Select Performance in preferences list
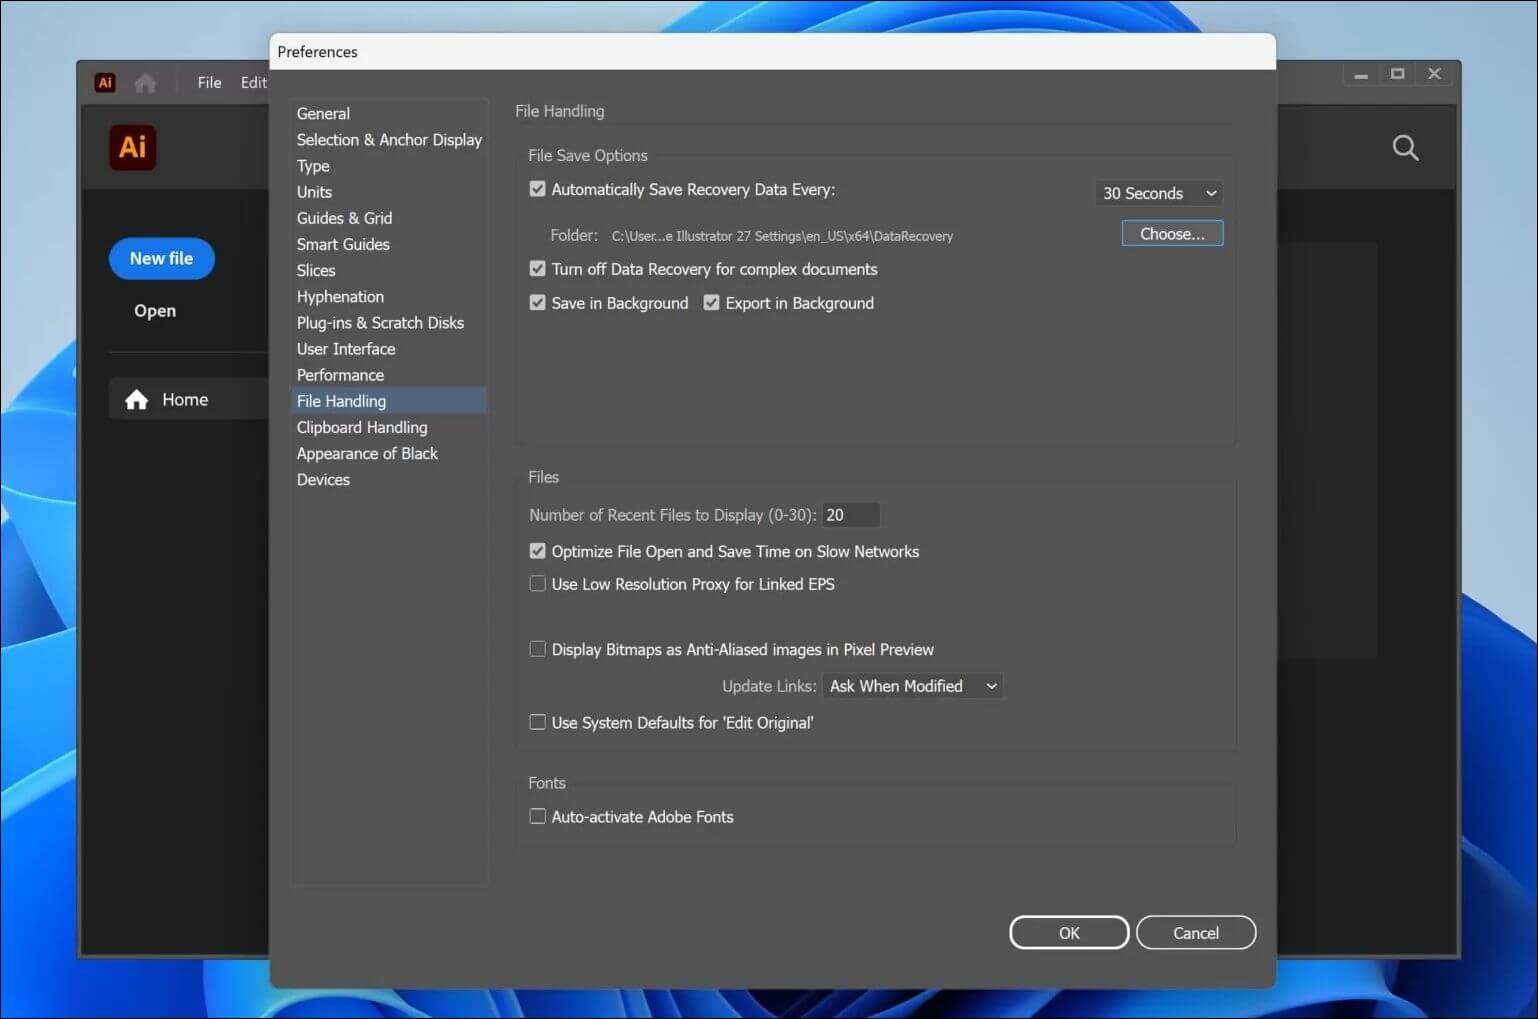This screenshot has width=1538, height=1019. pyautogui.click(x=340, y=375)
